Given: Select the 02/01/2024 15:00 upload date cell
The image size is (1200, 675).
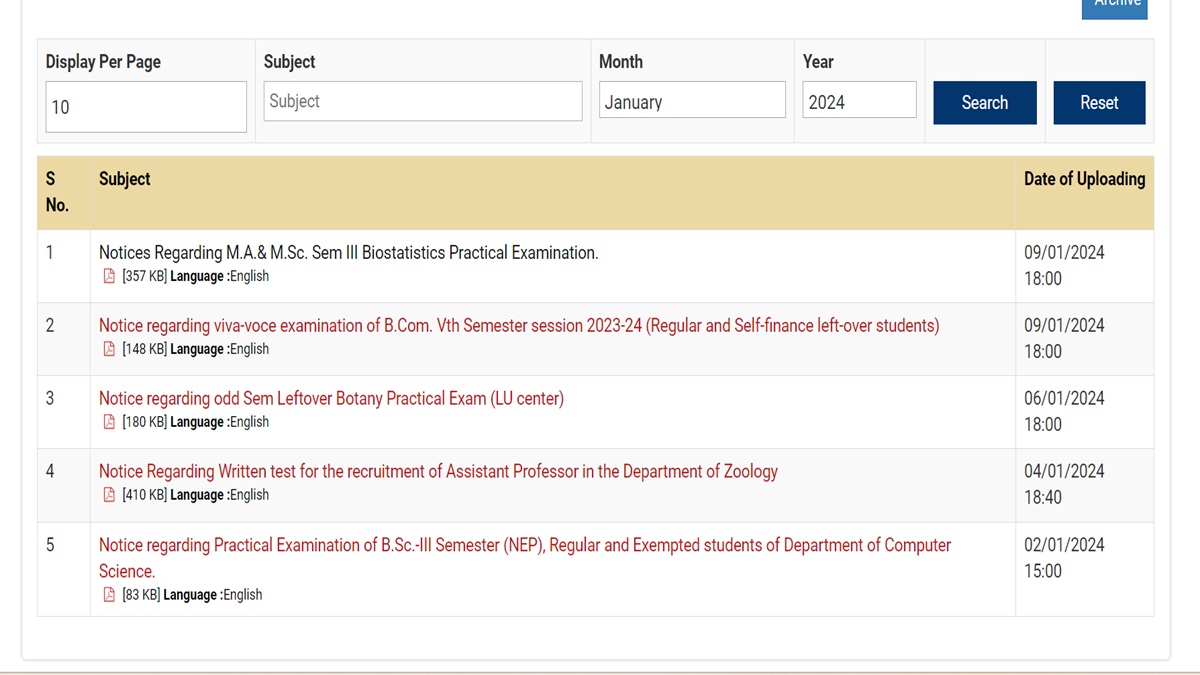Looking at the screenshot, I should coord(1084,568).
